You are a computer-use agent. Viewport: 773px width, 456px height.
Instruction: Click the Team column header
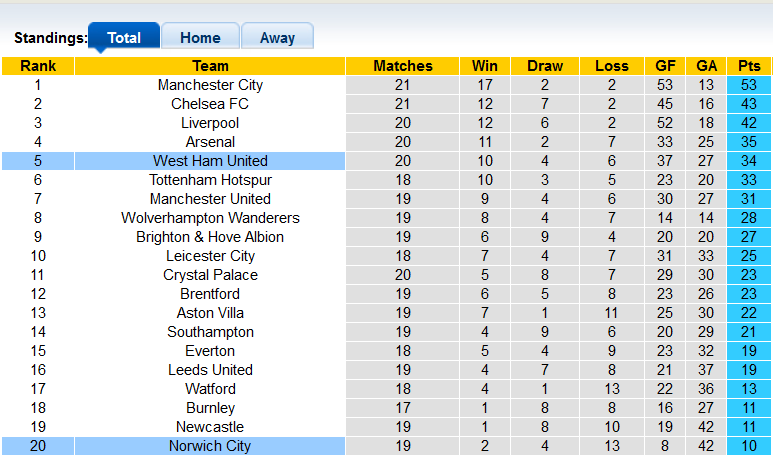210,66
